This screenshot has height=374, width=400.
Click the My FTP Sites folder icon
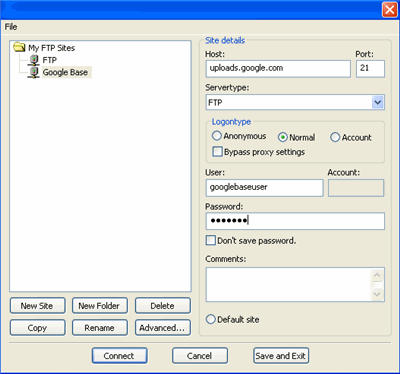(x=19, y=47)
